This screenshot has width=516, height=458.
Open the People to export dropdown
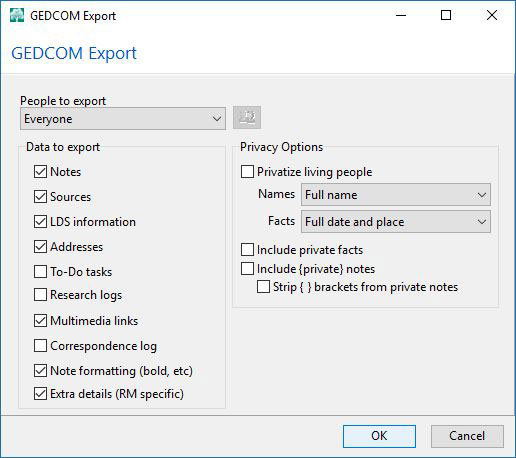tap(123, 119)
